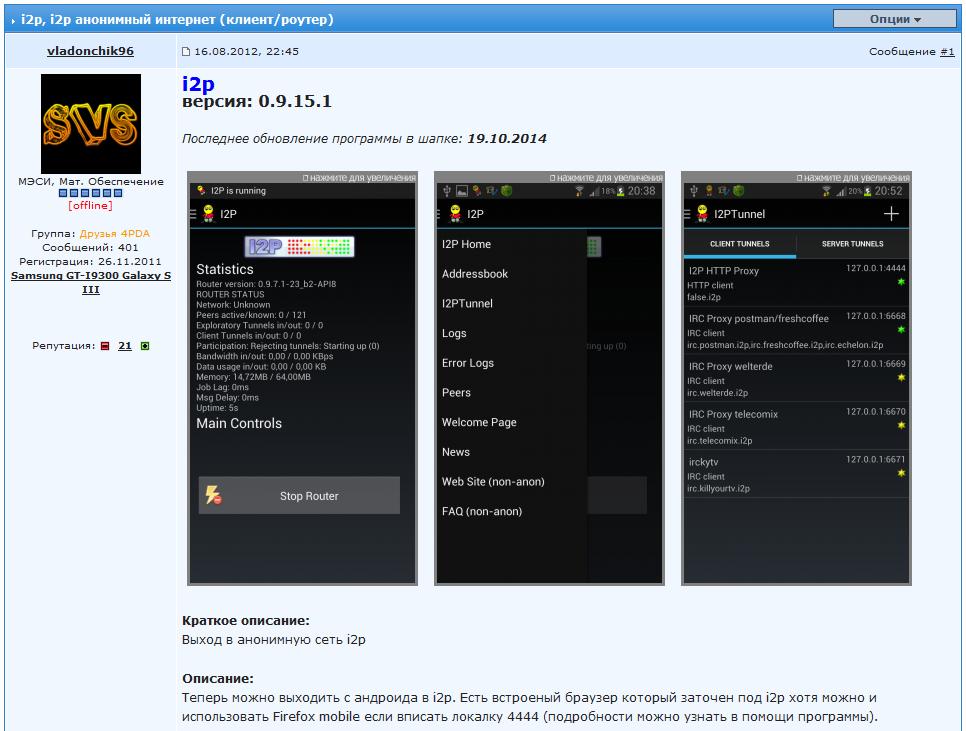Switch to SERVER TUNNELS tab
Viewport: 966px width, 731px height.
(x=853, y=244)
